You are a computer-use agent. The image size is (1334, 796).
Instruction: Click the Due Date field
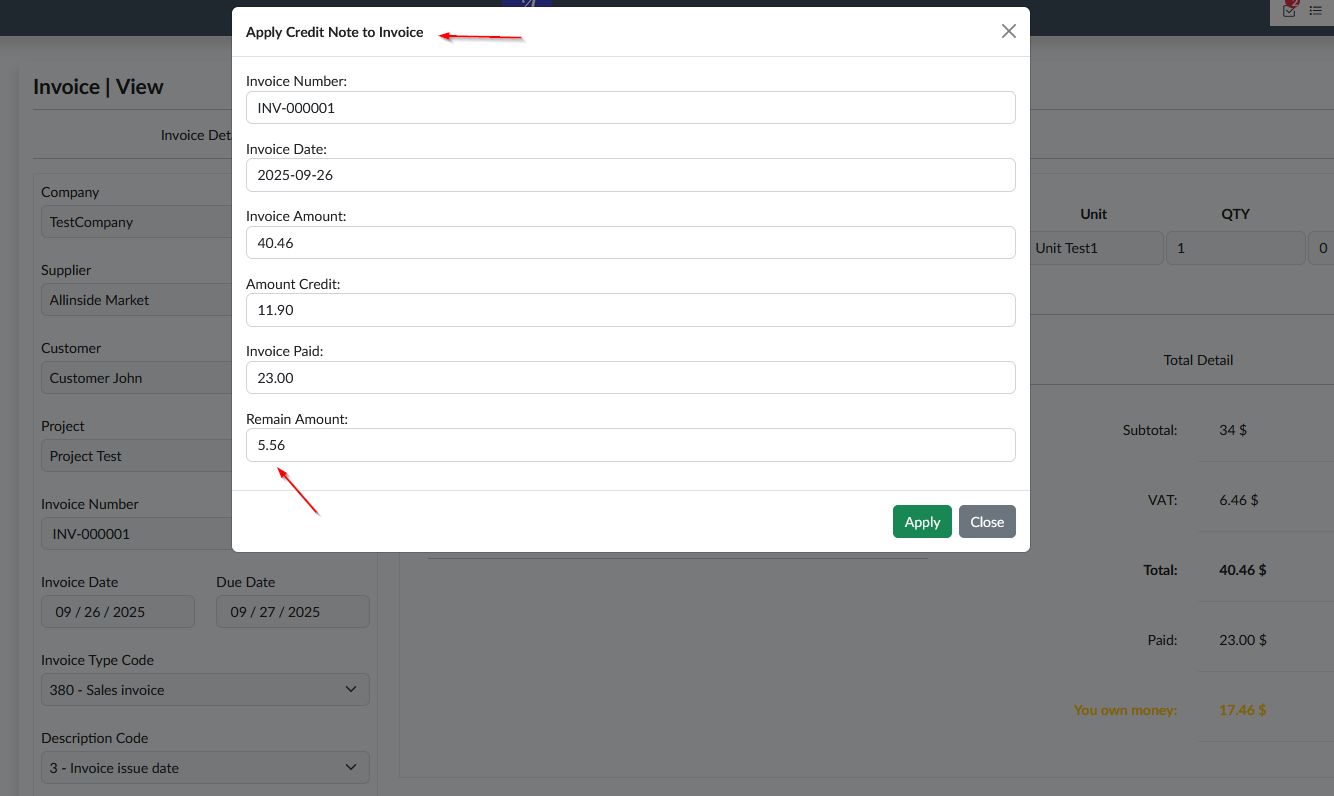click(x=292, y=612)
